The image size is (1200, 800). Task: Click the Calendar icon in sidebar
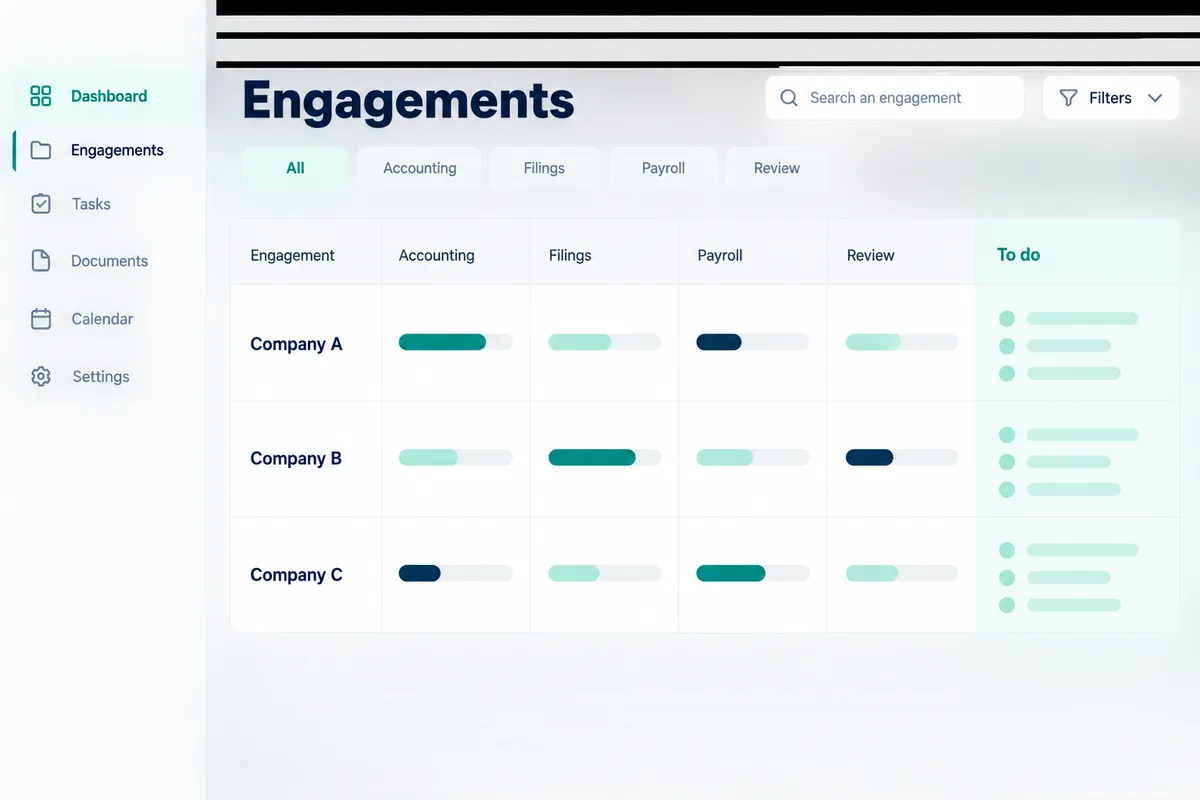click(41, 319)
